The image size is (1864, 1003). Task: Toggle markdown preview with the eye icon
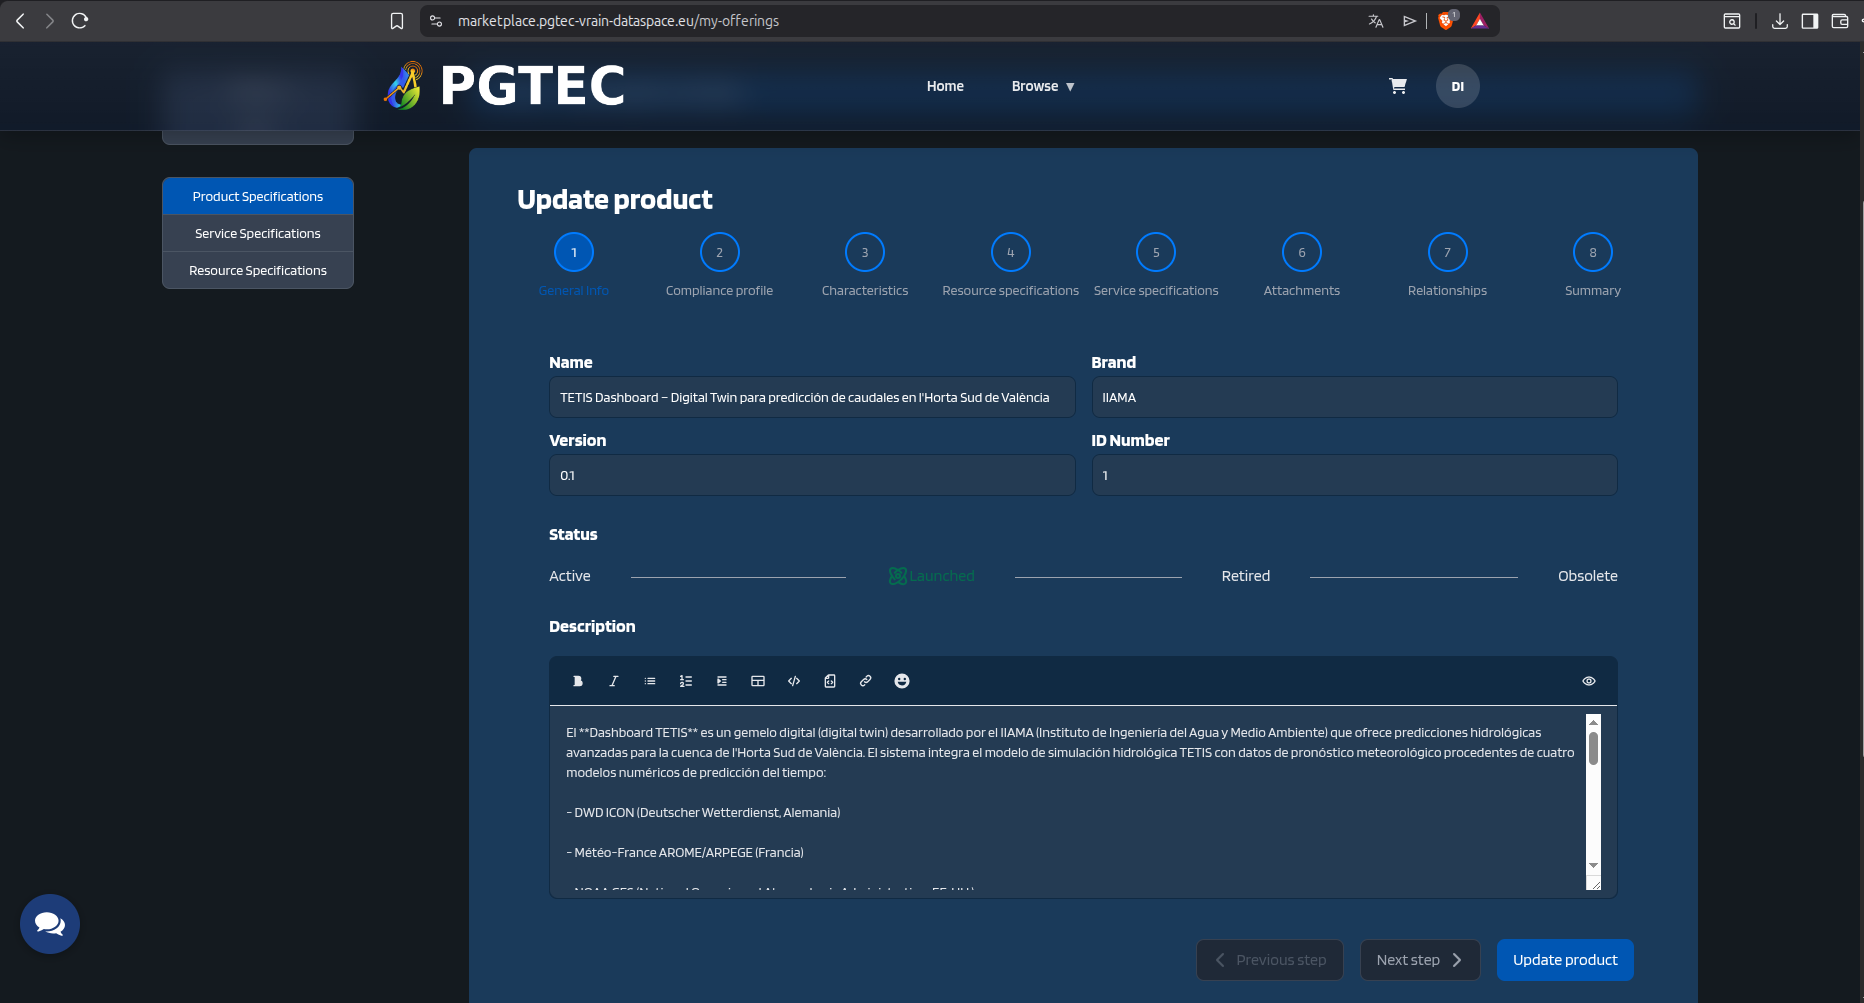point(1589,681)
